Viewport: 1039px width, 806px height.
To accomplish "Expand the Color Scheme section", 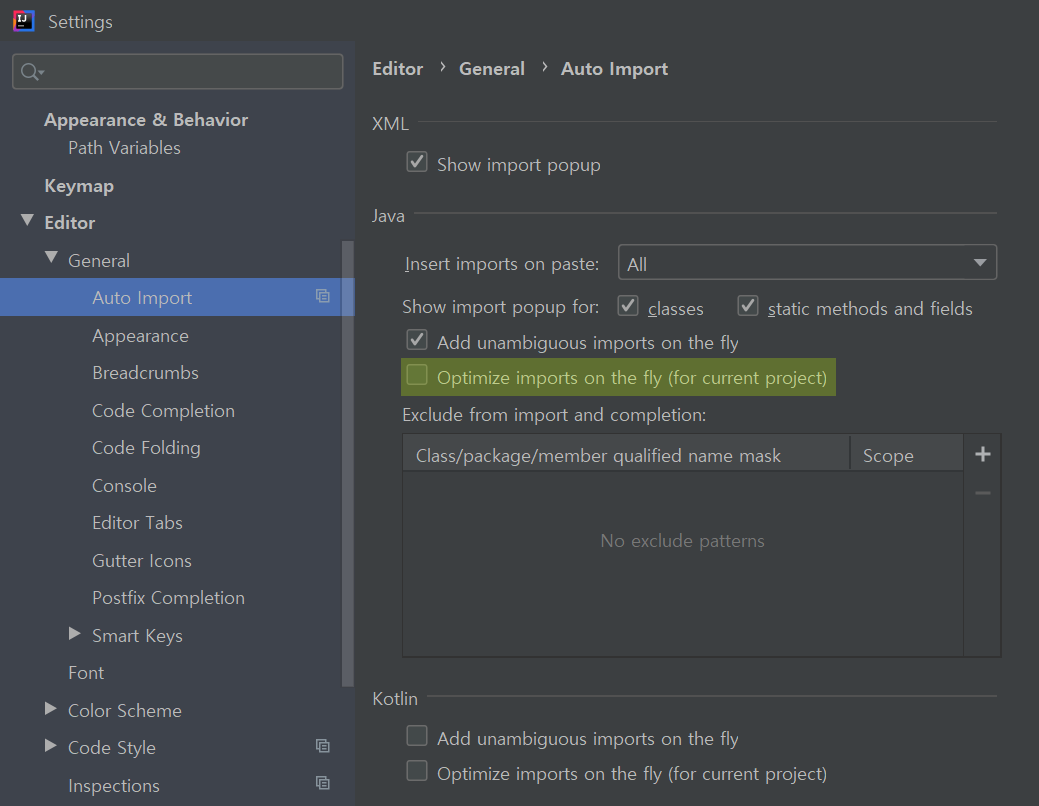I will coord(51,710).
